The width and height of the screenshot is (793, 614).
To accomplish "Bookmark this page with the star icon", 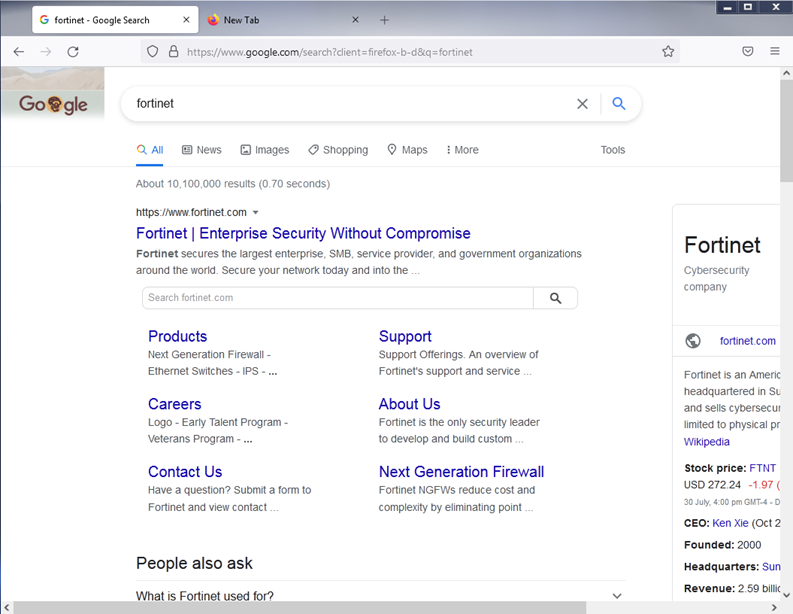I will pyautogui.click(x=668, y=52).
